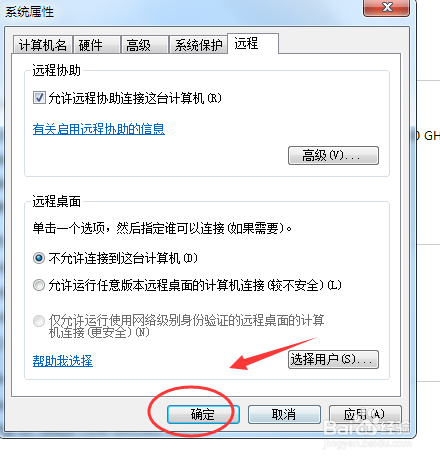
Task: Confirm with the 确定 button
Action: (x=203, y=414)
